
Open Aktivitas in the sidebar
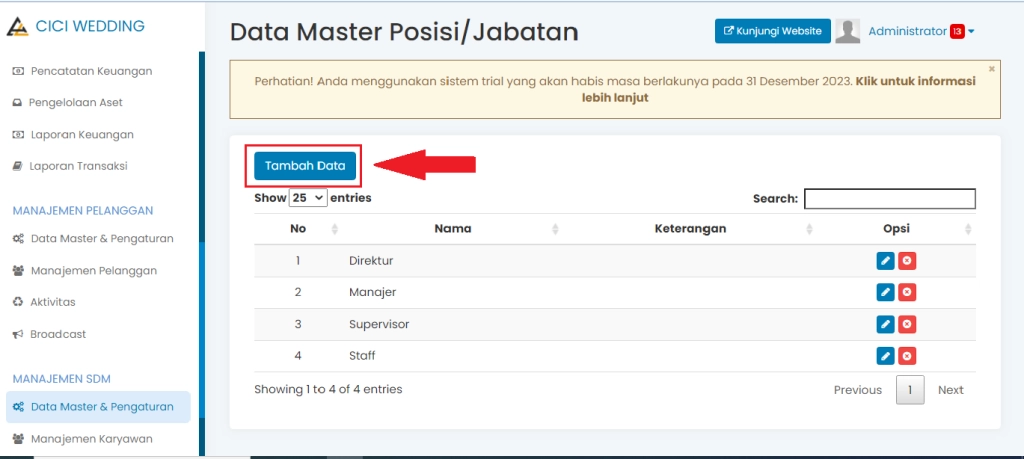44,302
